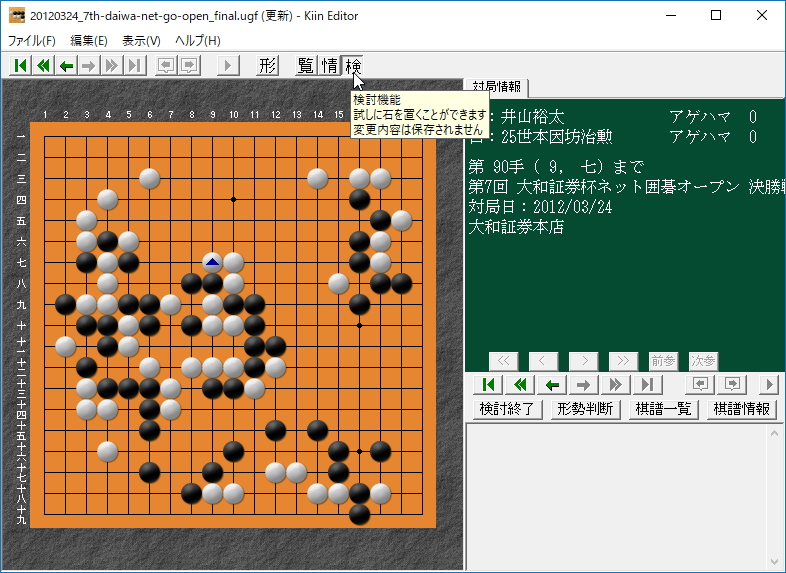Click the < button in info panel
The image size is (786, 573).
tap(543, 361)
